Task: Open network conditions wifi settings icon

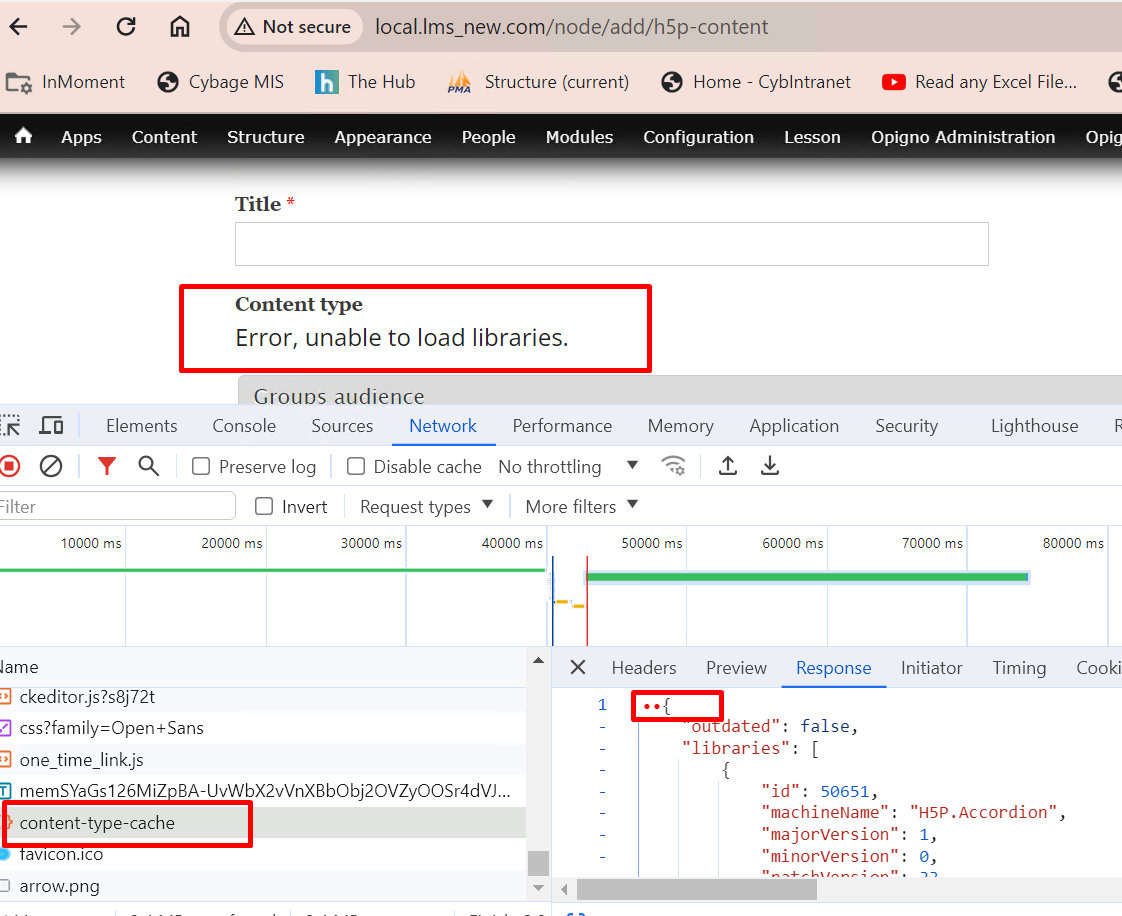Action: click(x=673, y=466)
